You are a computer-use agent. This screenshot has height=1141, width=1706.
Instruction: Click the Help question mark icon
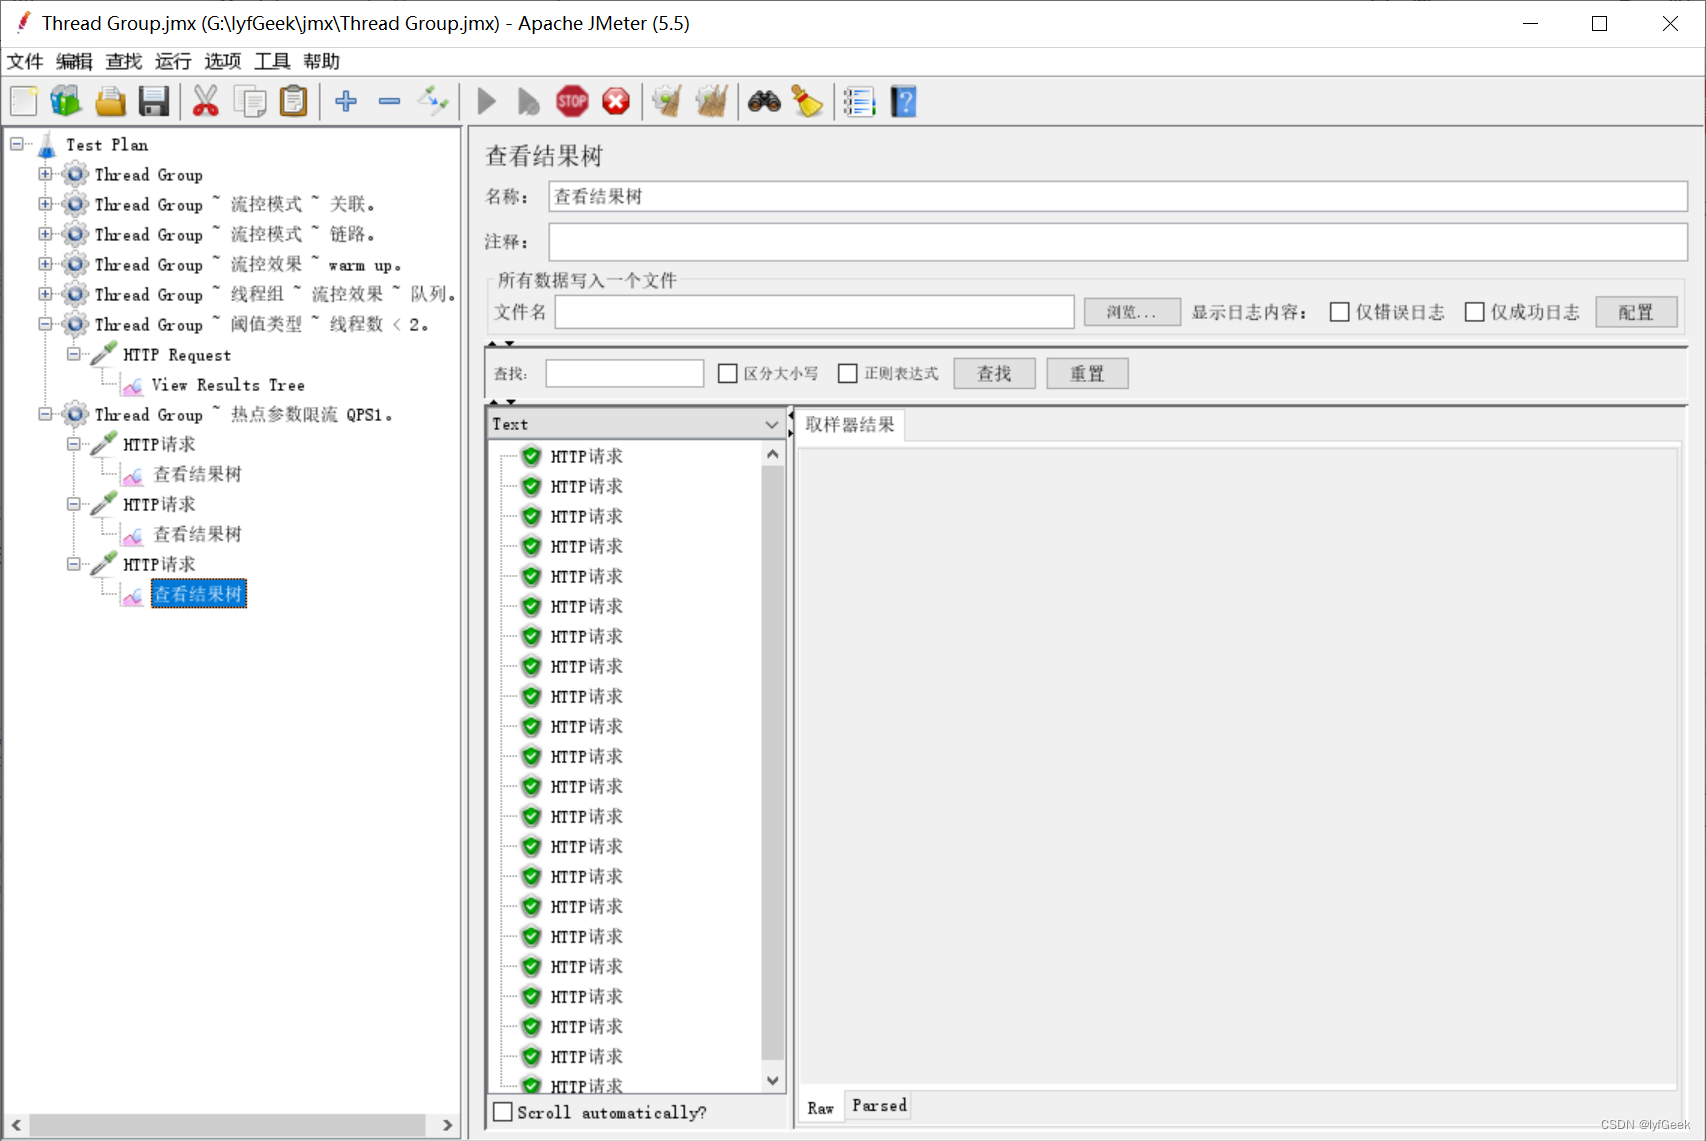(903, 101)
